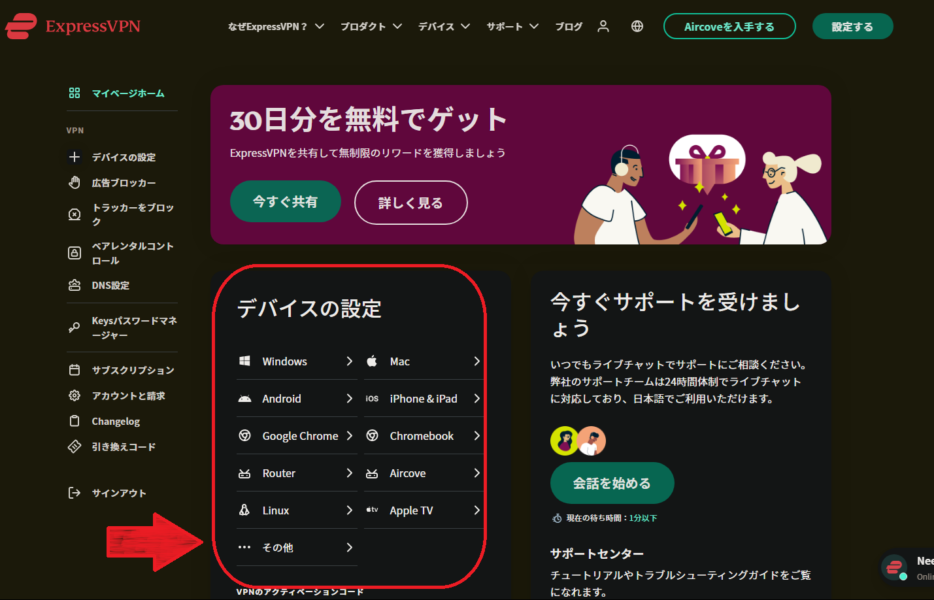Click the chevron next to Linux
The image size is (934, 600).
tap(349, 510)
